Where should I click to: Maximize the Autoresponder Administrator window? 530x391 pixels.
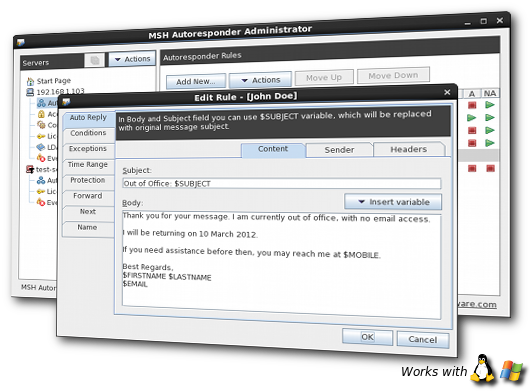(x=484, y=21)
